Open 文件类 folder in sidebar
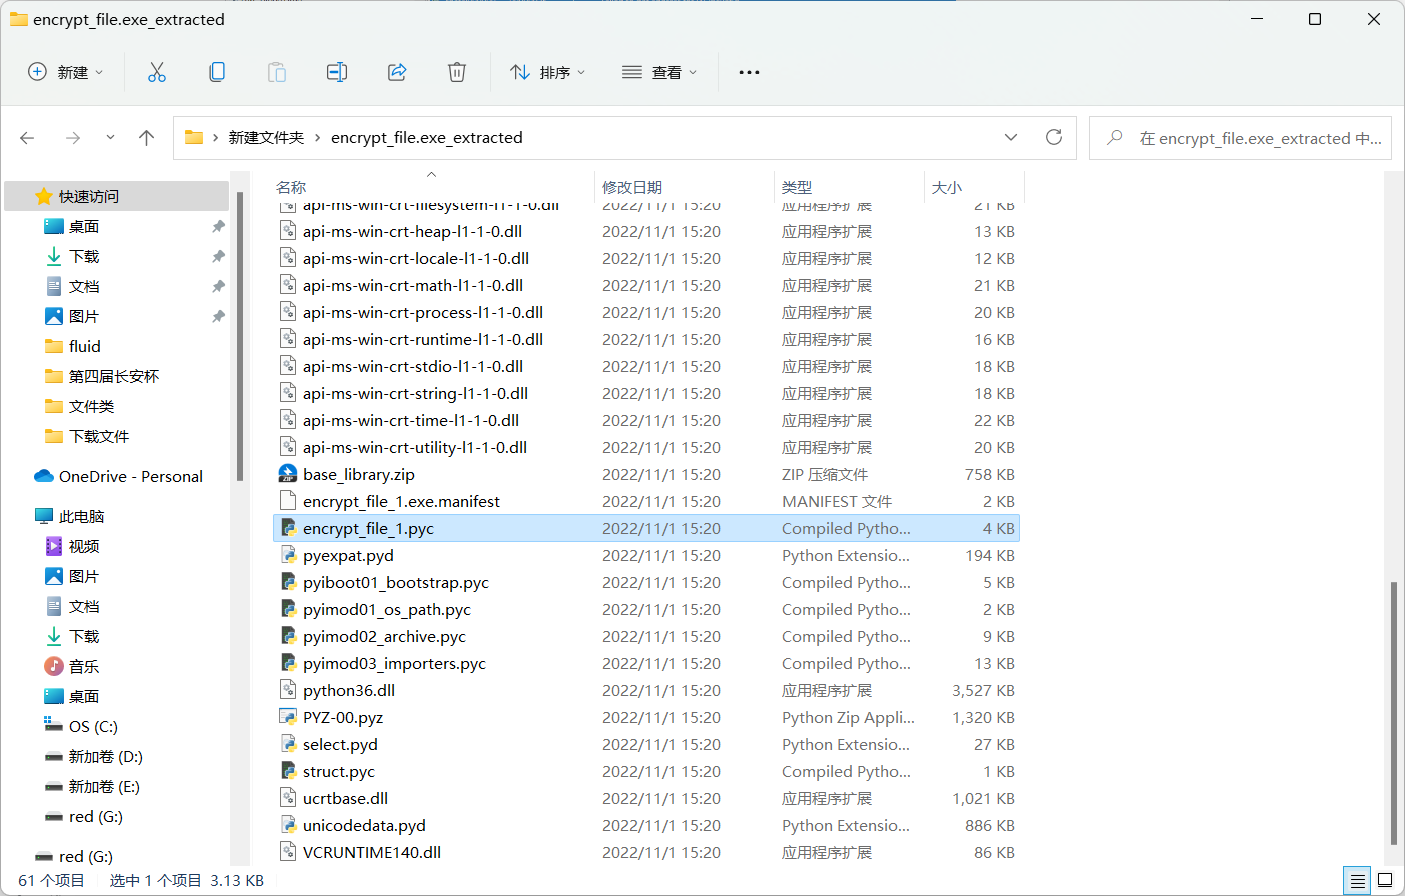The image size is (1405, 896). point(92,406)
